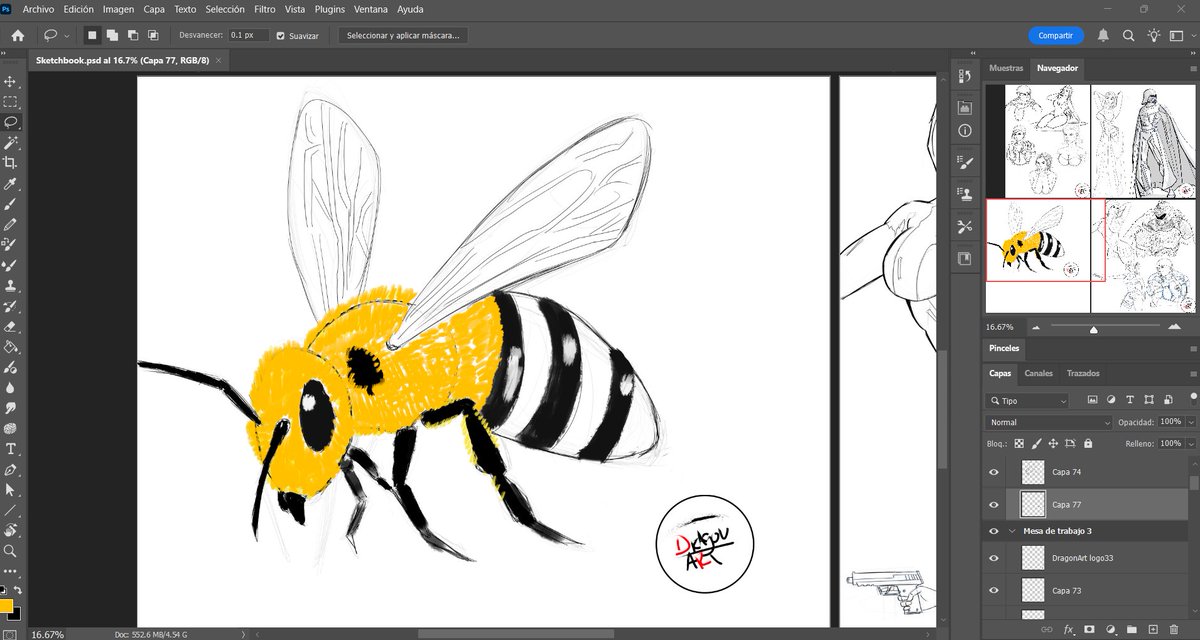Create a new layer with plus icon
Image resolution: width=1200 pixels, height=640 pixels.
[1153, 629]
